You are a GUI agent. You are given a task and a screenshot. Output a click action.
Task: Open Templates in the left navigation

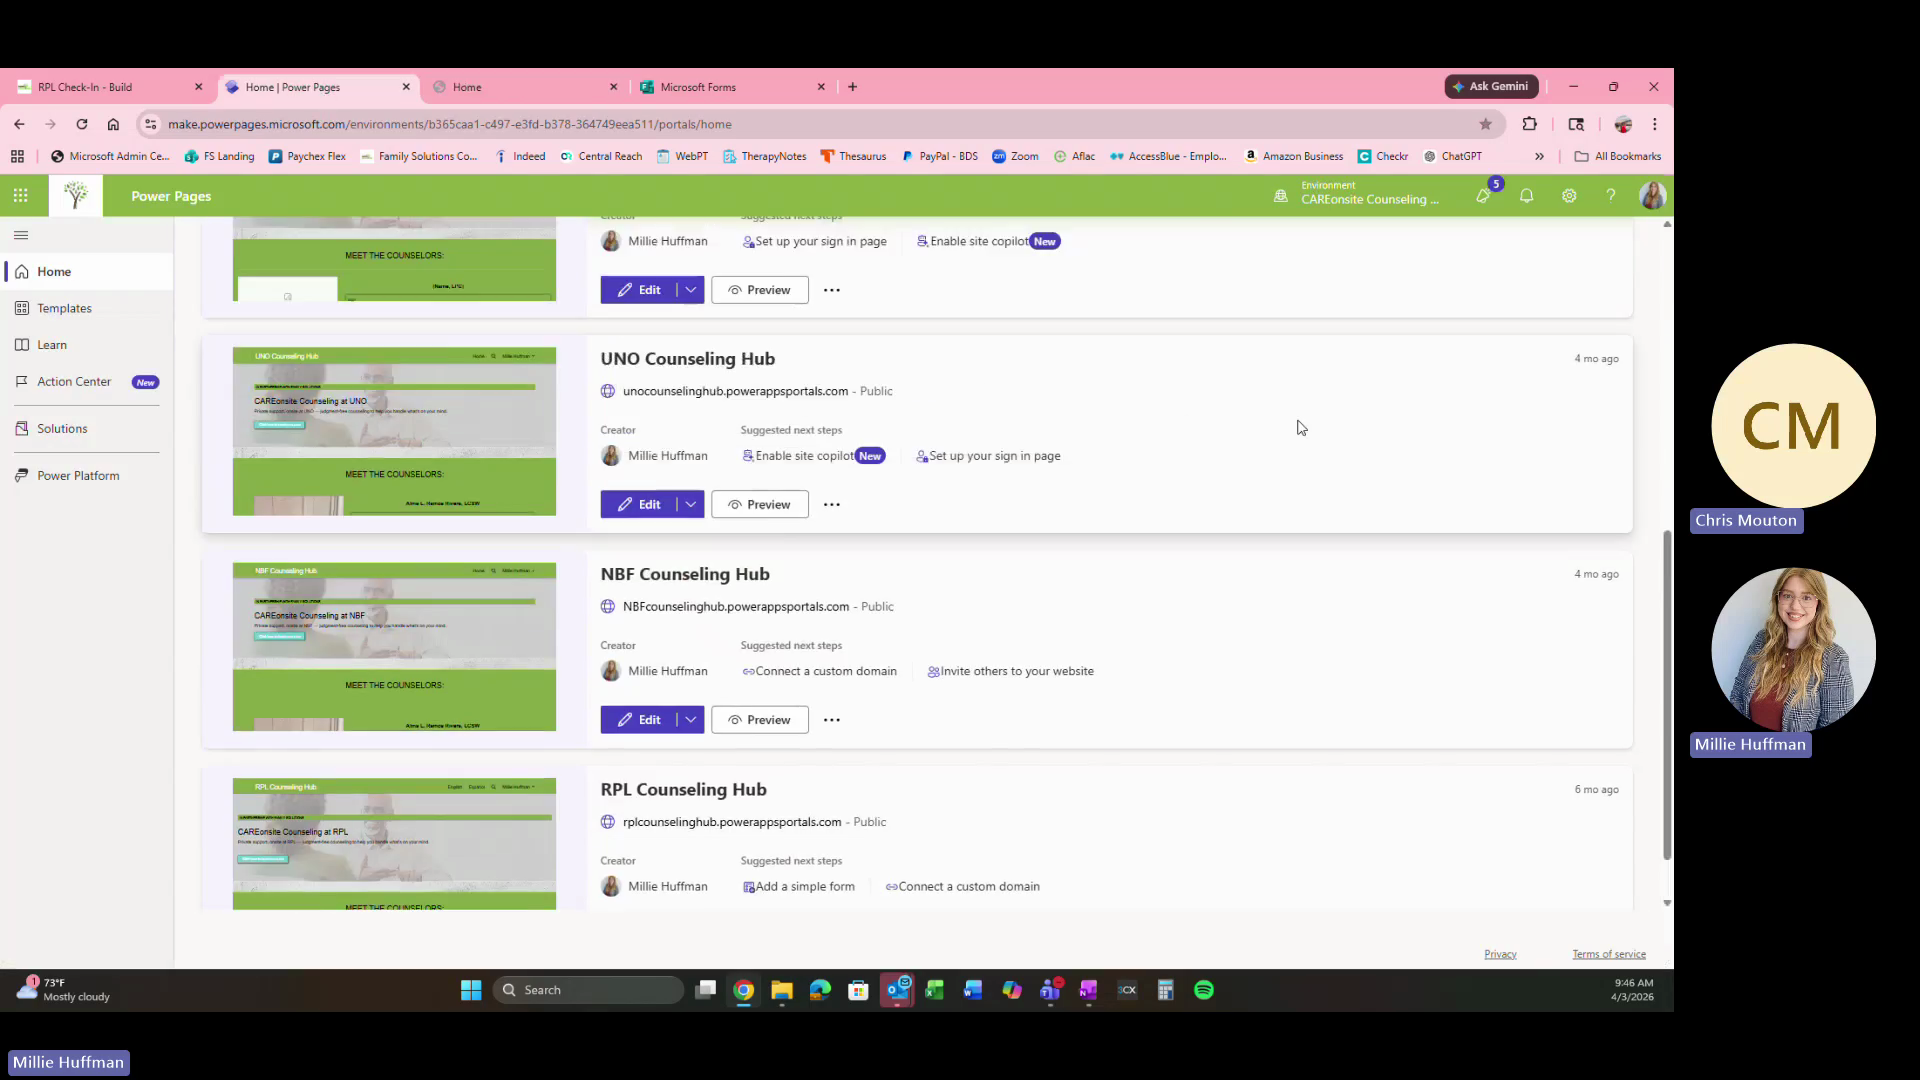tap(88, 308)
